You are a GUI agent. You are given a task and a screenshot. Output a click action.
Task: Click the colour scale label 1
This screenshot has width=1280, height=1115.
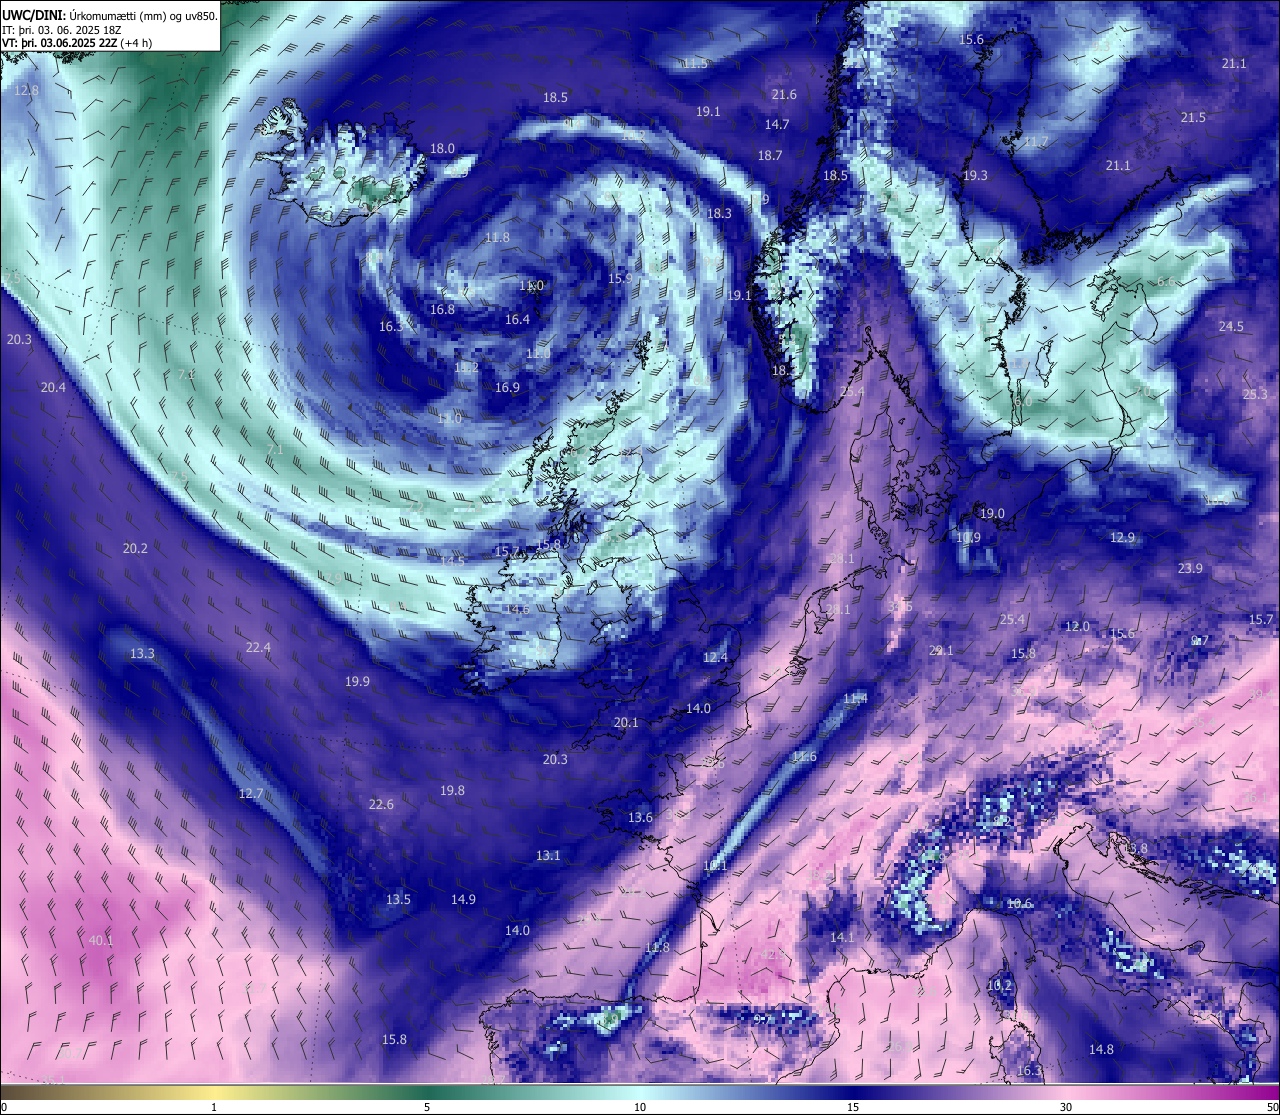pyautogui.click(x=214, y=1107)
